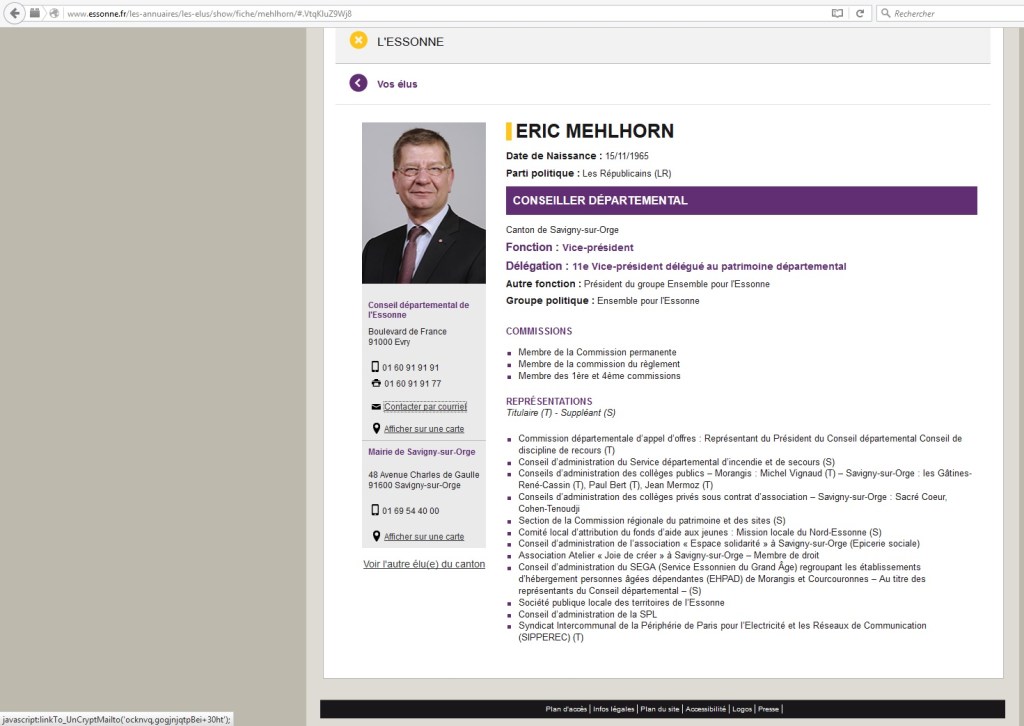Open 'Infos légales' footer link
The width and height of the screenshot is (1024, 726).
click(x=613, y=709)
